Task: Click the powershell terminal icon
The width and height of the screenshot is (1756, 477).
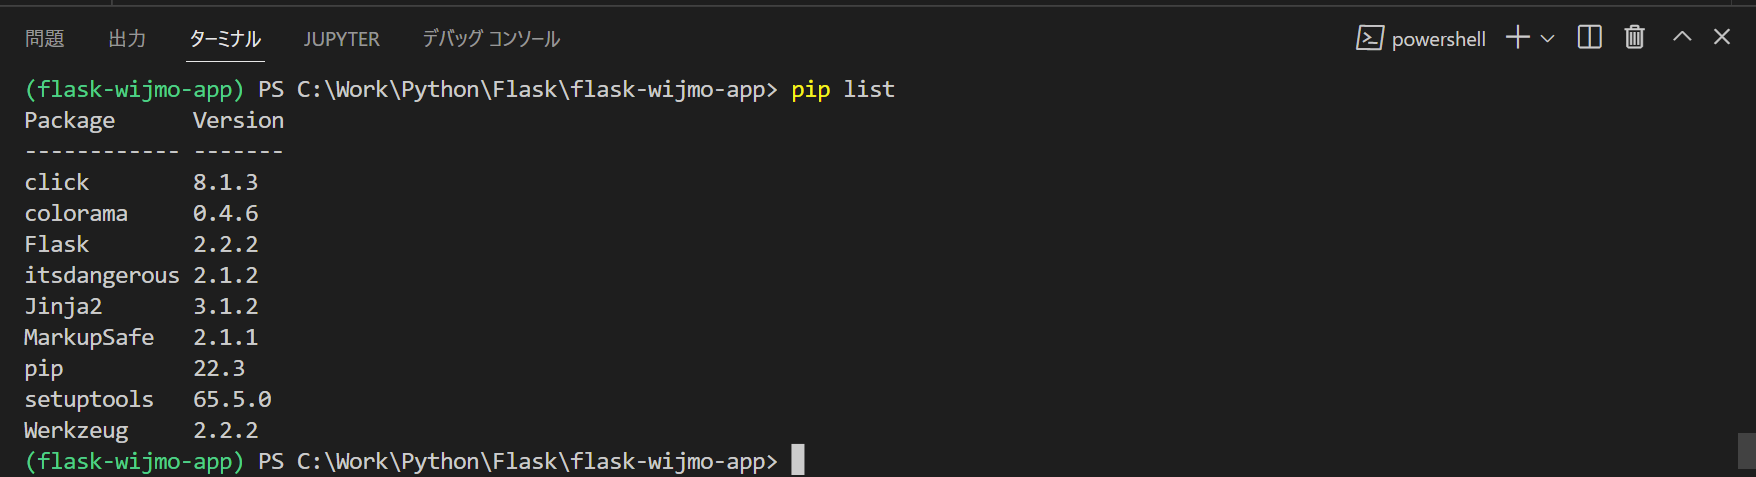Action: coord(1369,38)
